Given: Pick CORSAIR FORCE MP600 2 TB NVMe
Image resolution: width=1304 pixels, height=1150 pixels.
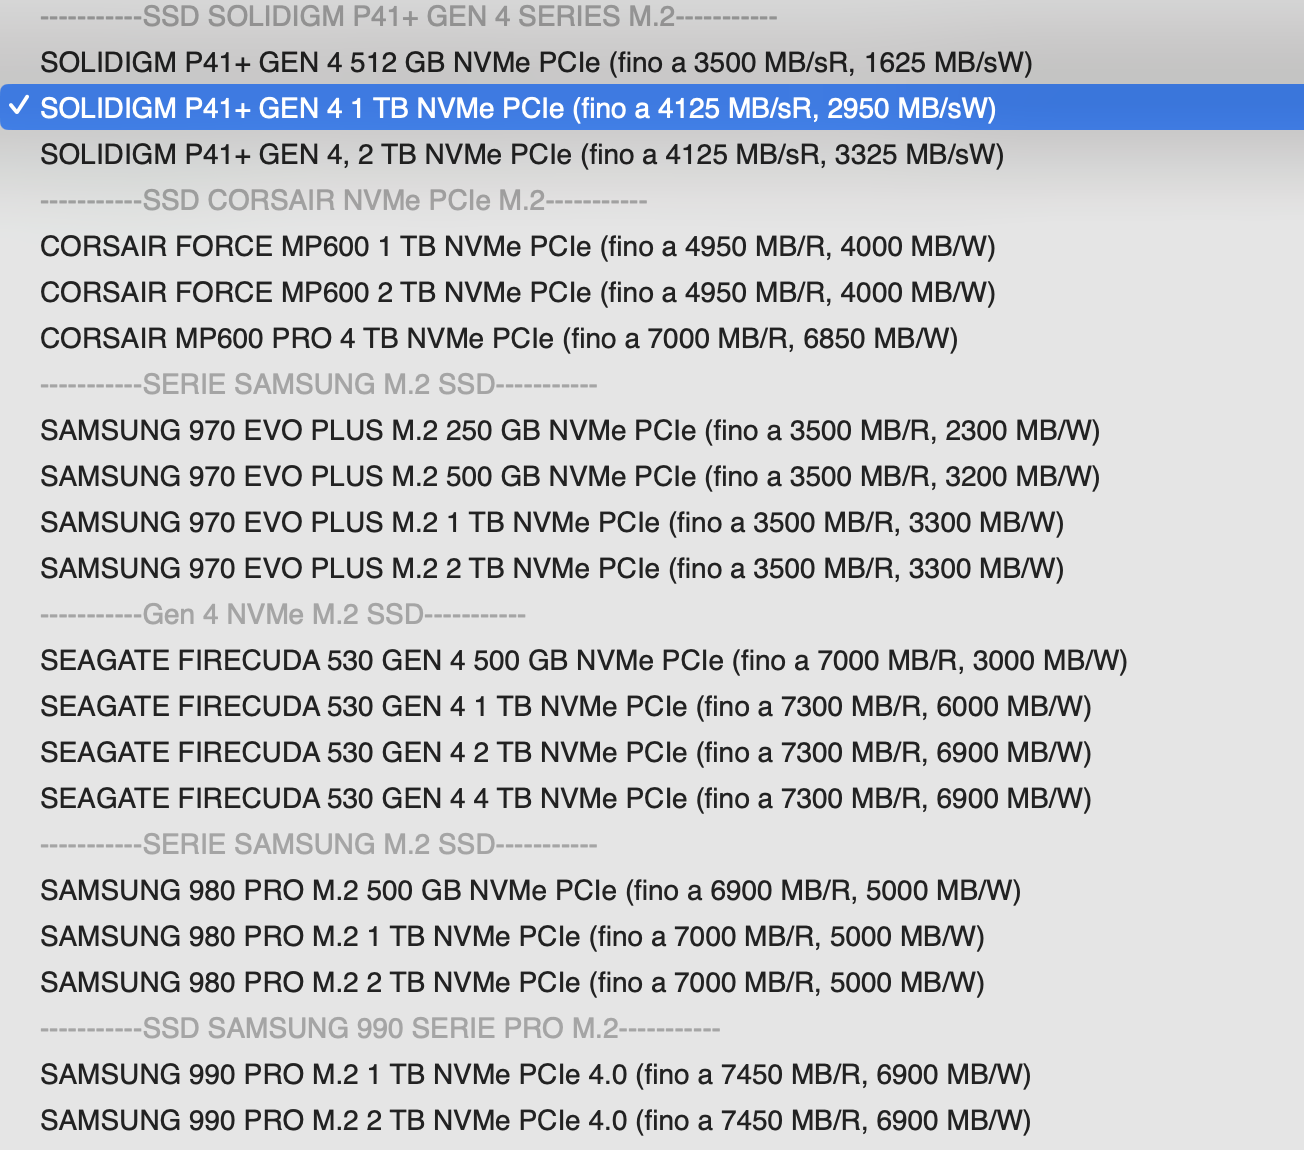Looking at the screenshot, I should [652, 292].
